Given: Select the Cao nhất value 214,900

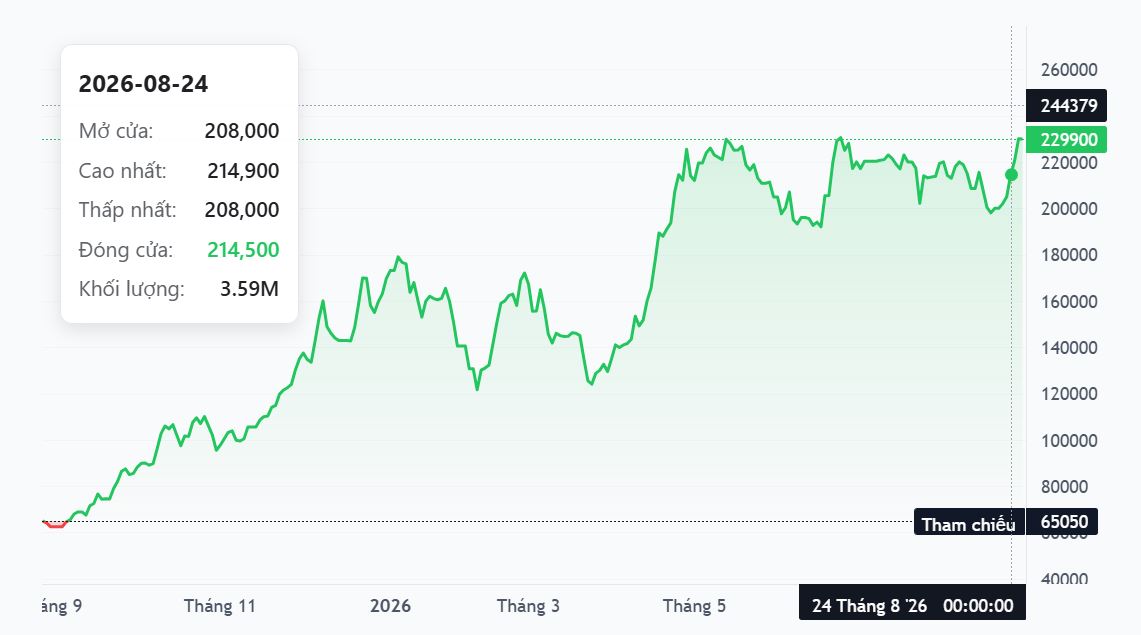Looking at the screenshot, I should pyautogui.click(x=243, y=171).
